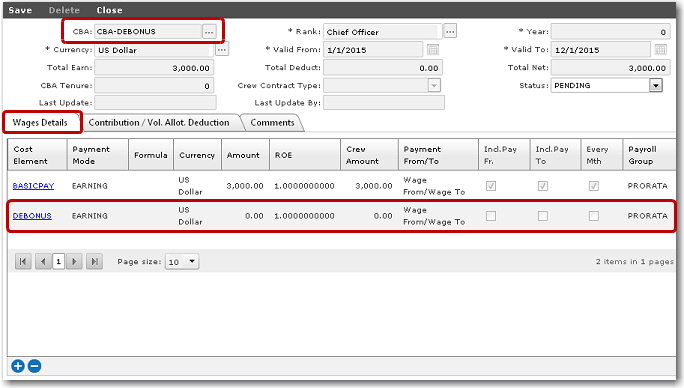
Task: Open the CBA lookup ellipsis button
Action: [x=209, y=31]
